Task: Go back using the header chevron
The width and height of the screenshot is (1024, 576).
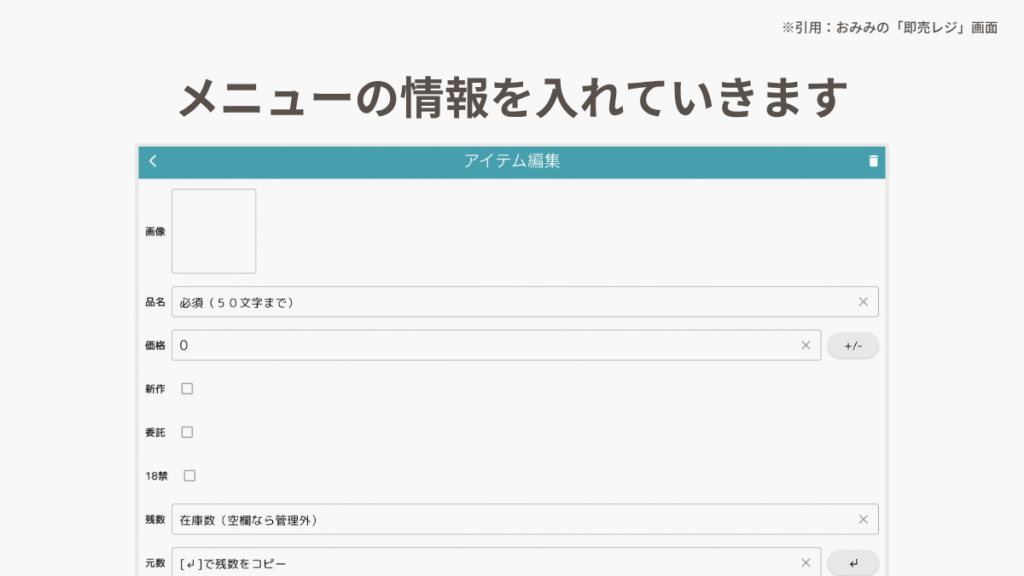Action: [x=153, y=161]
